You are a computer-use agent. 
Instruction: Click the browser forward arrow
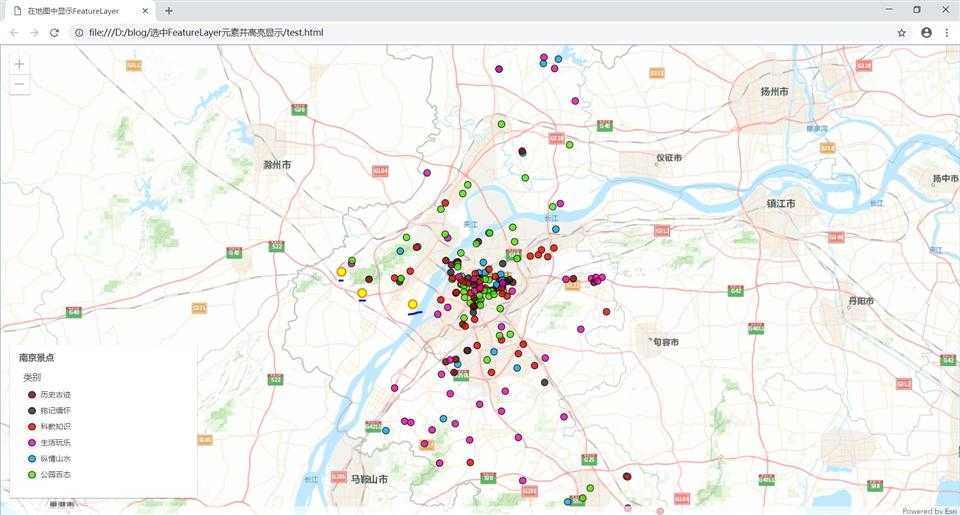[34, 32]
